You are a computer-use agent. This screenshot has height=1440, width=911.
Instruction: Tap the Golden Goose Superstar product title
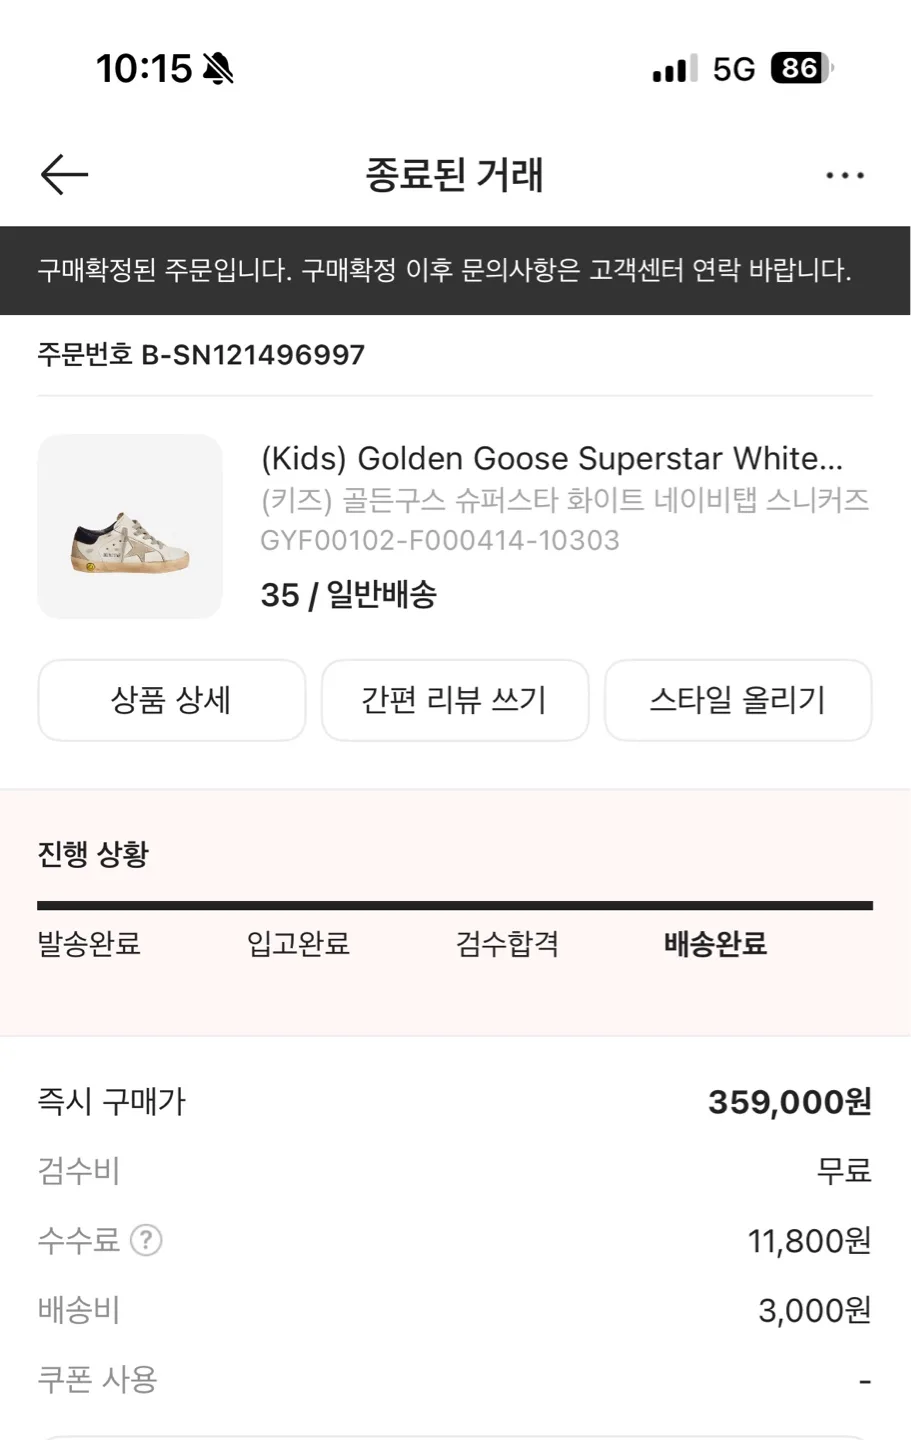(x=551, y=458)
